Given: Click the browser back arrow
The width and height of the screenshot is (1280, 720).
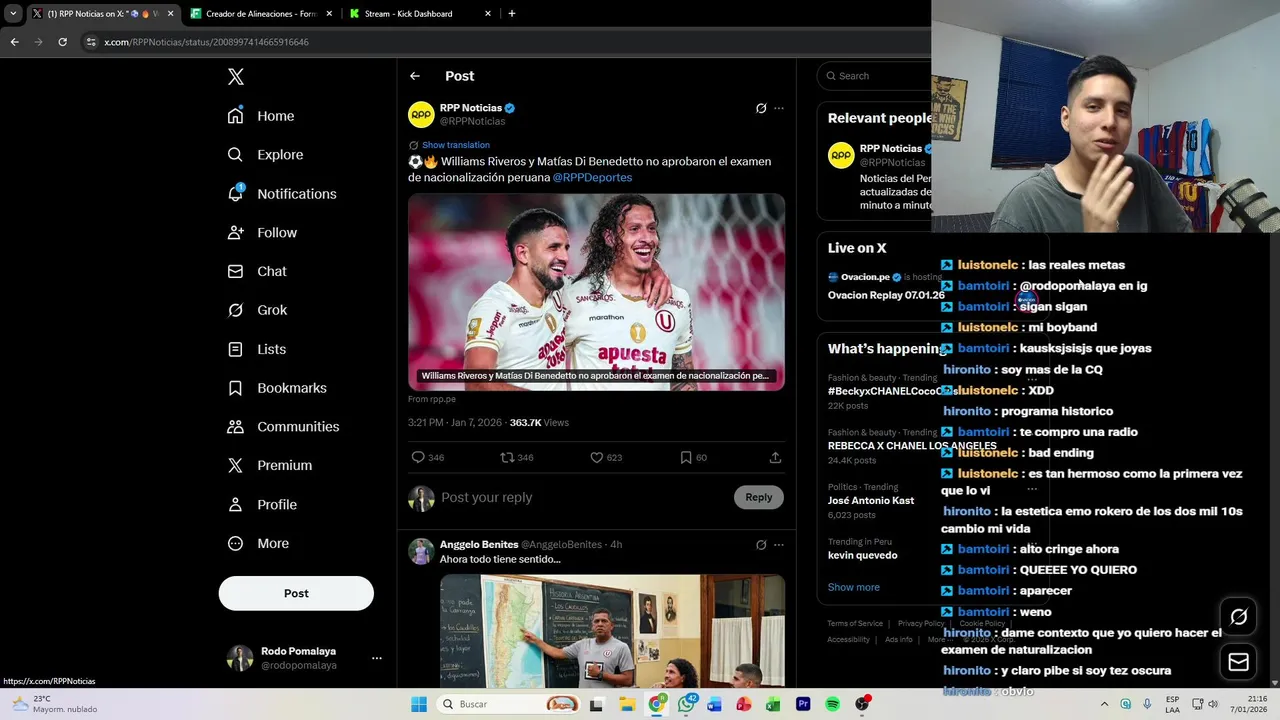Looking at the screenshot, I should (x=14, y=42).
